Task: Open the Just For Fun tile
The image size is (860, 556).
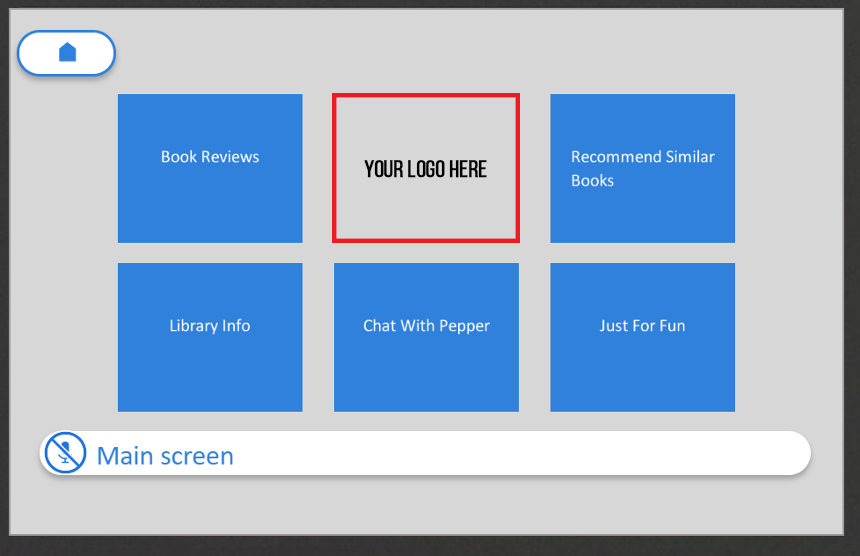Action: (642, 337)
